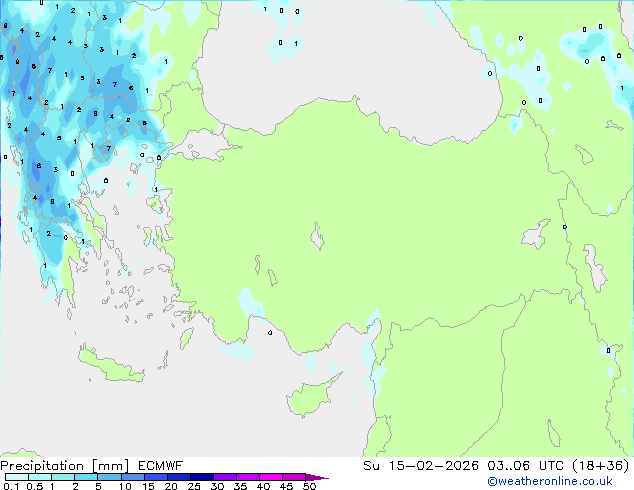634x490 pixels.
Task: Click the legend value "40"
Action: [263, 486]
